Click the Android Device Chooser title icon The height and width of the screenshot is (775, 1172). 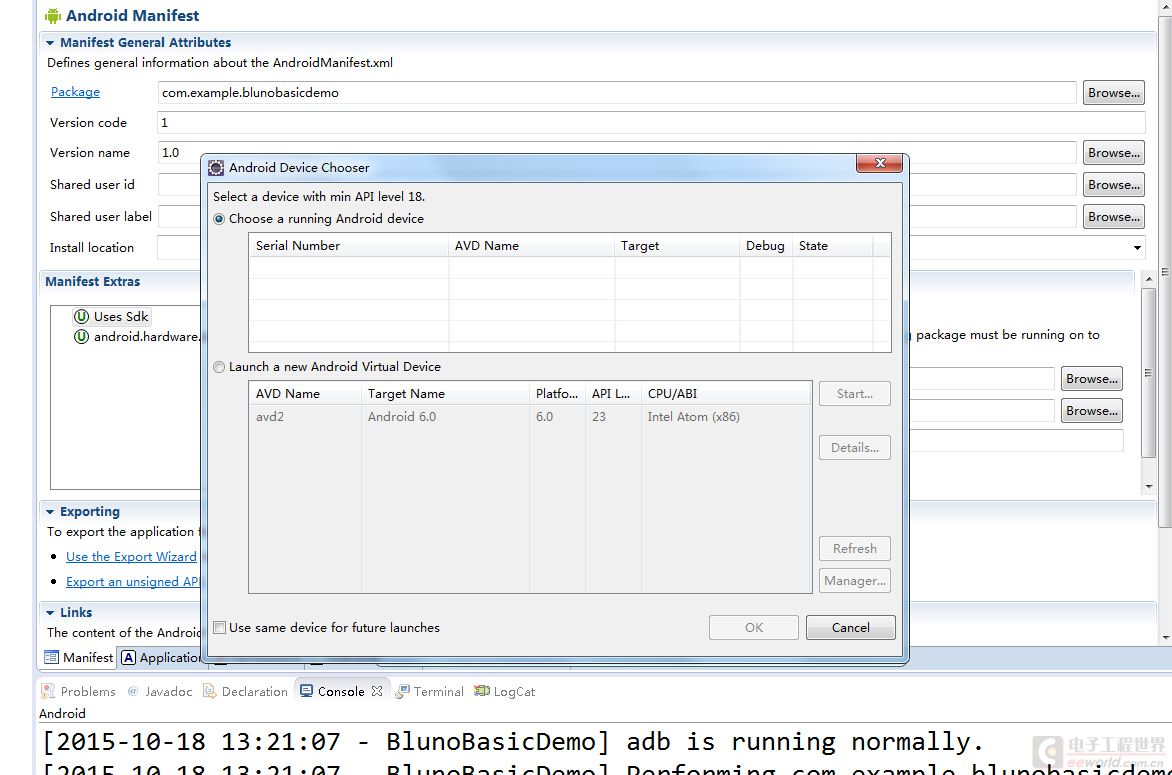pos(216,167)
